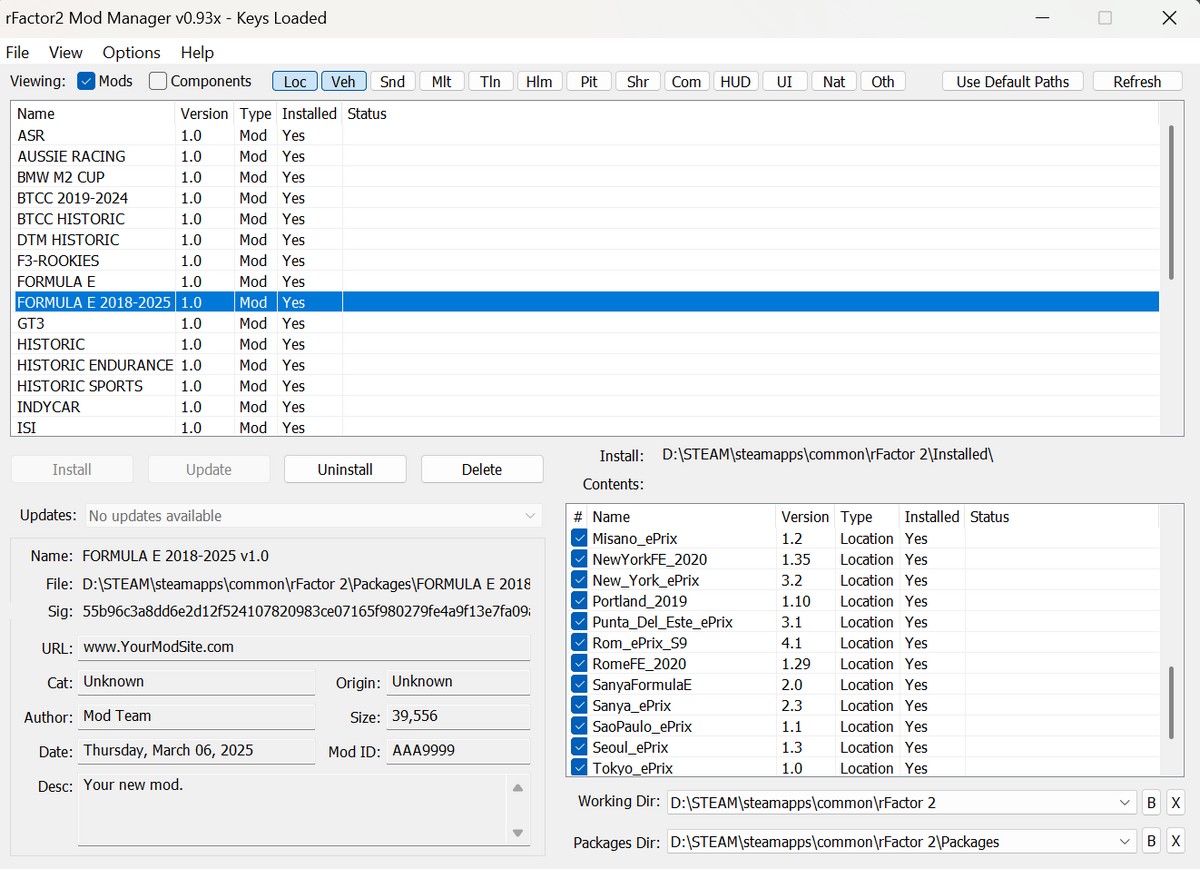Click the X button beside Working Dir
The width and height of the screenshot is (1200, 869).
[x=1175, y=803]
